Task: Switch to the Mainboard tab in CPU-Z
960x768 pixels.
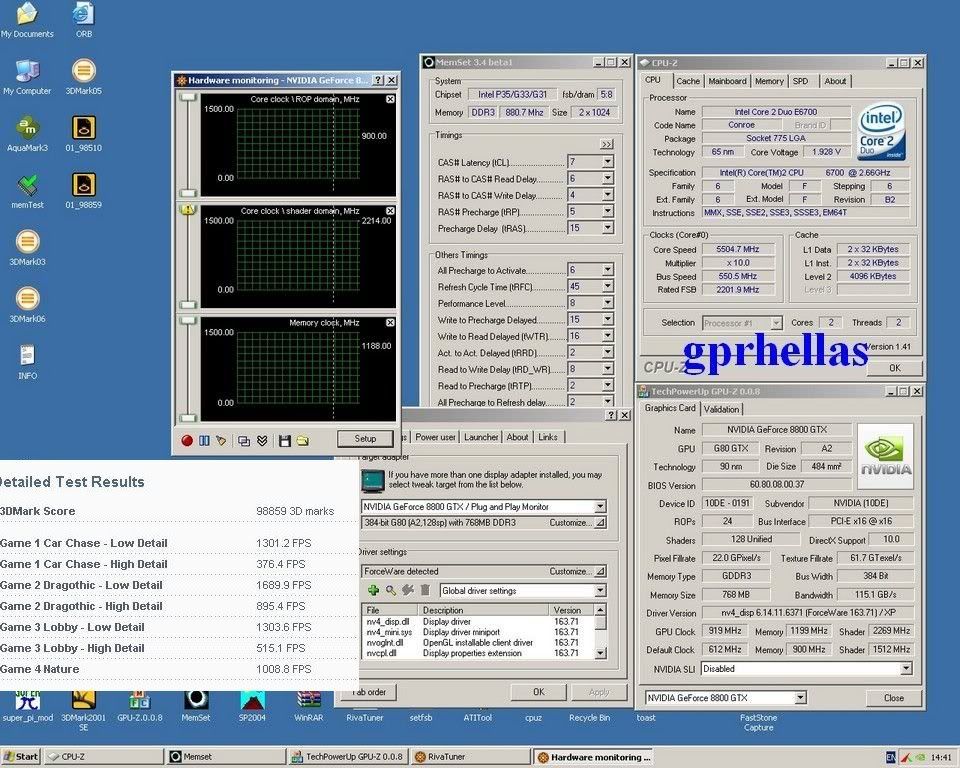Action: tap(727, 81)
